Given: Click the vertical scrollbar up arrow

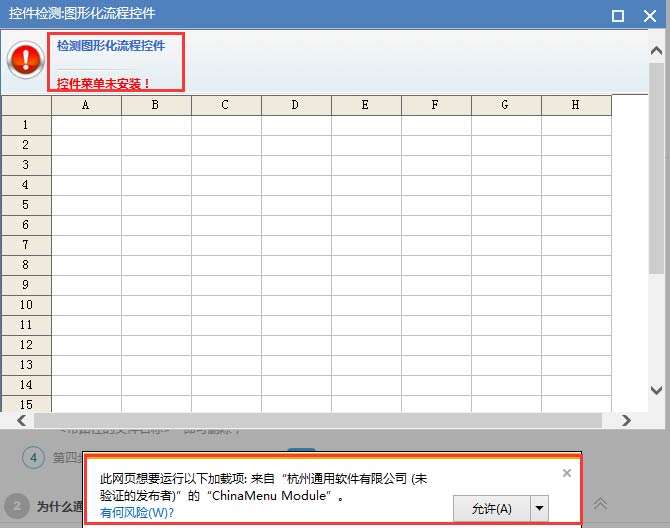Looking at the screenshot, I should 657,50.
